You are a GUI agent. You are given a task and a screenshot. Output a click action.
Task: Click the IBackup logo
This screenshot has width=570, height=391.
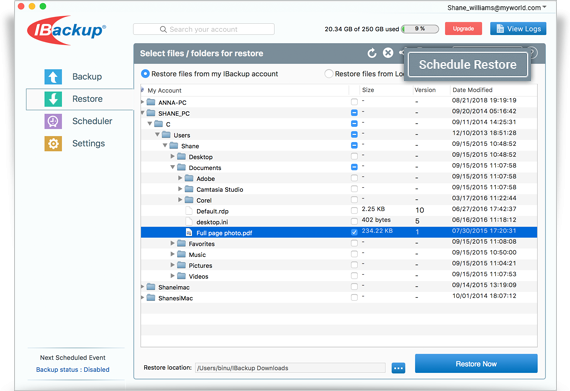coord(67,30)
